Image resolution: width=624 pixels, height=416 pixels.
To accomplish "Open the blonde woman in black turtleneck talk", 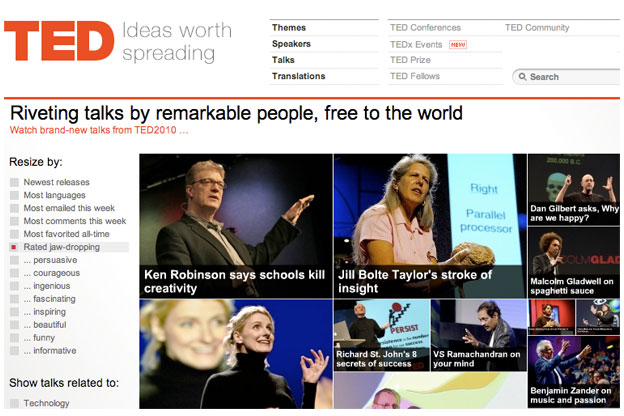I will coord(236,354).
